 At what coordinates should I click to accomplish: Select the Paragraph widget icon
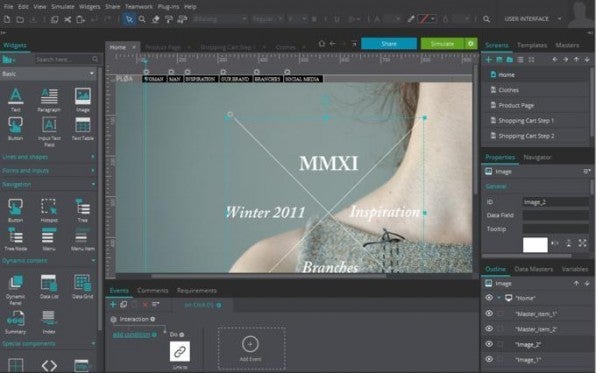[x=49, y=96]
